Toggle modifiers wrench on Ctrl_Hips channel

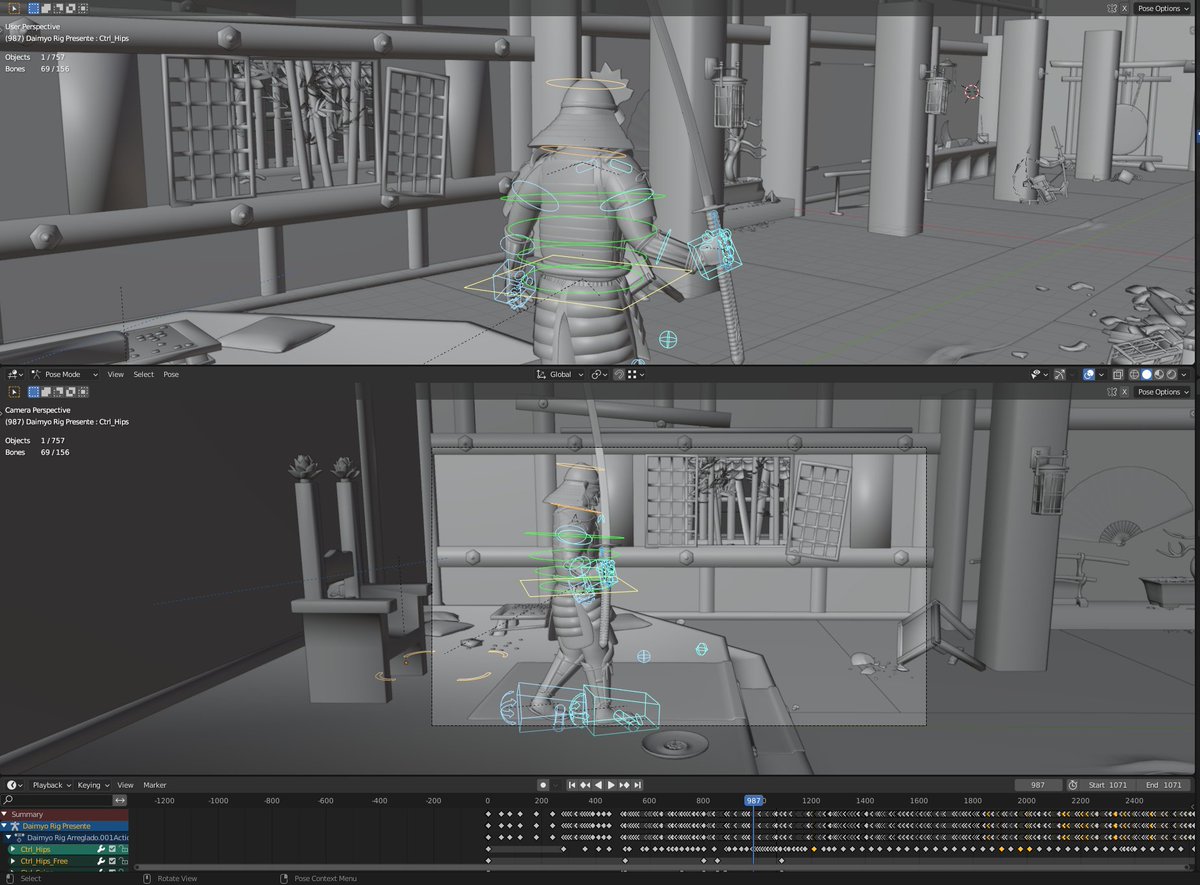click(x=101, y=849)
